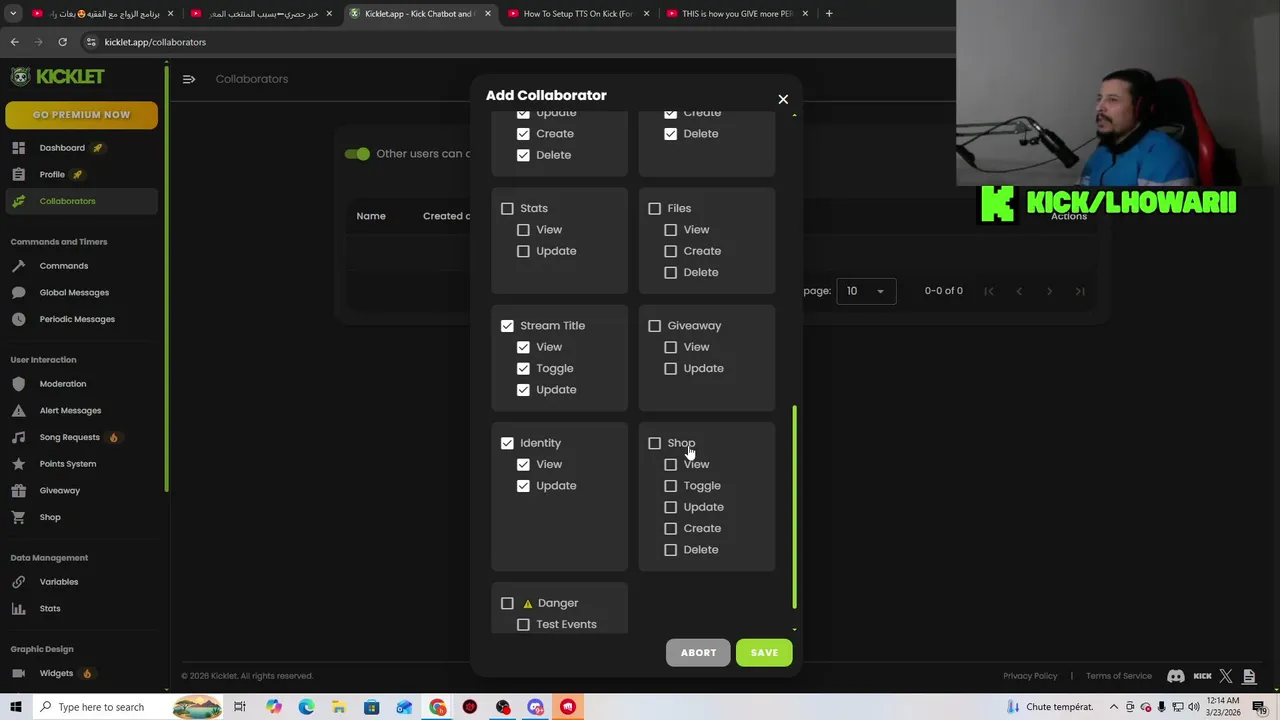
Task: Uncheck Update under Identity
Action: (x=523, y=486)
